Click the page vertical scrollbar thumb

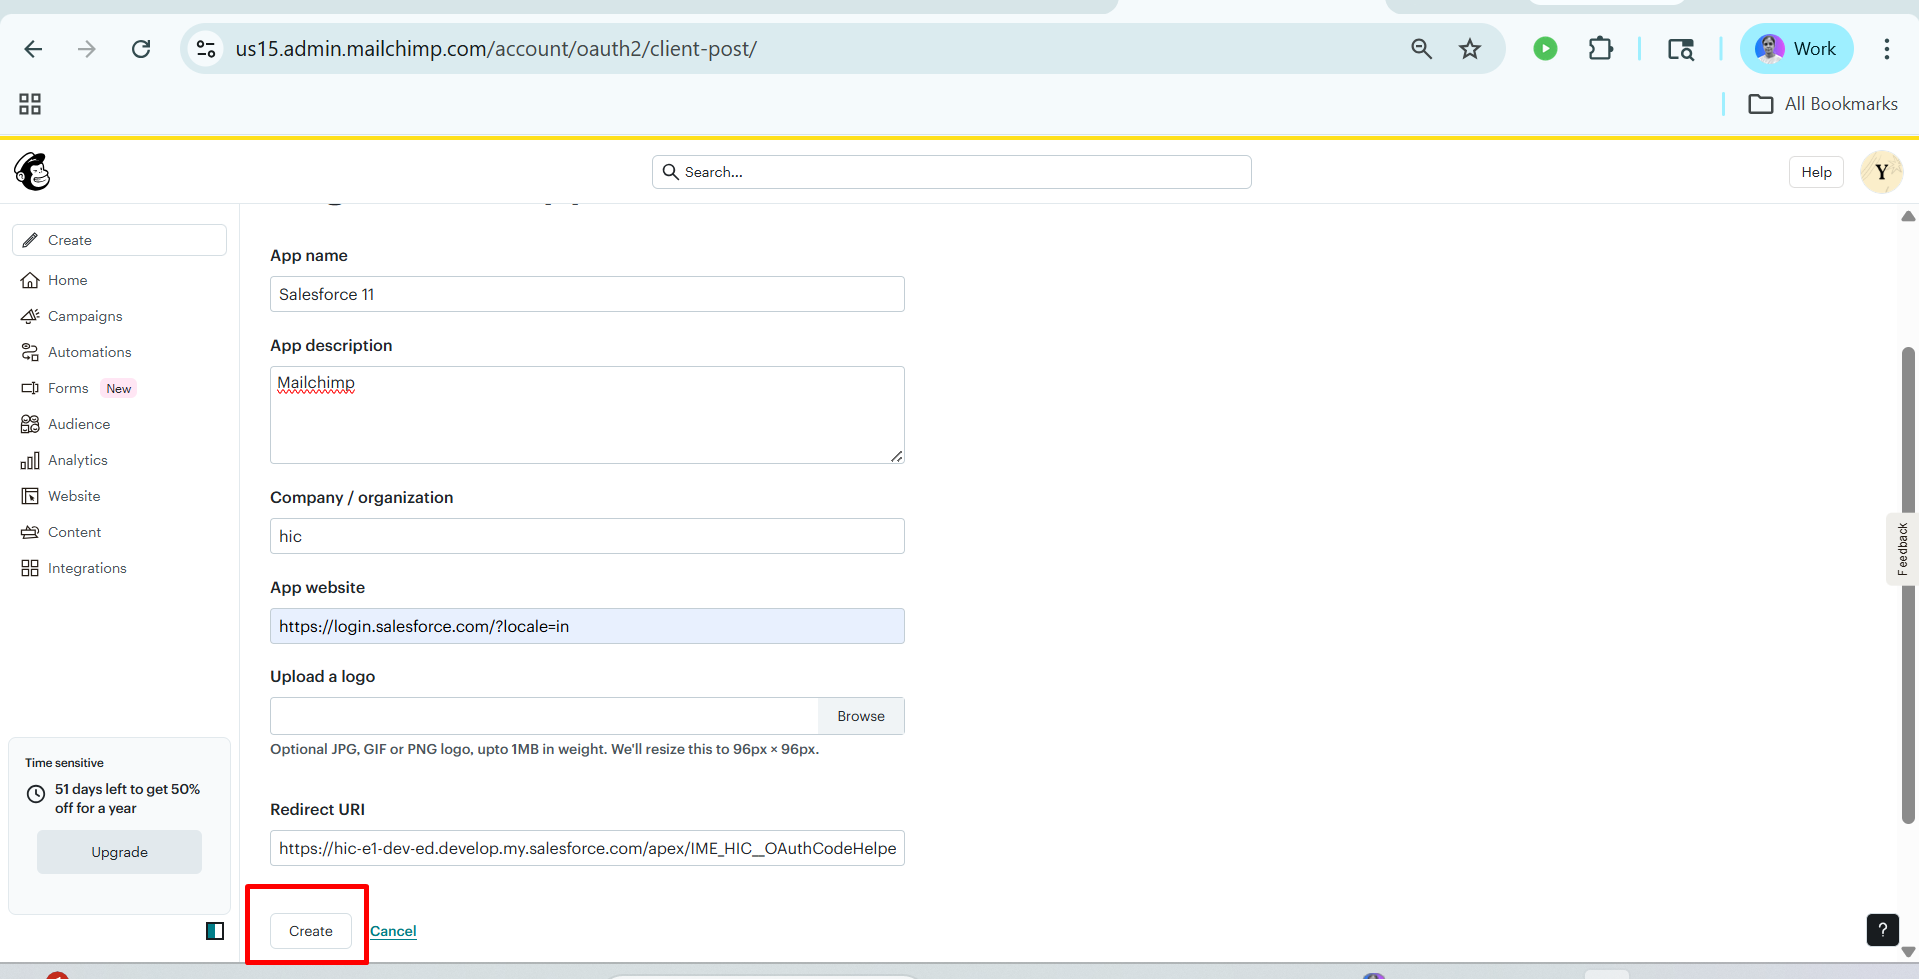pos(1908,585)
